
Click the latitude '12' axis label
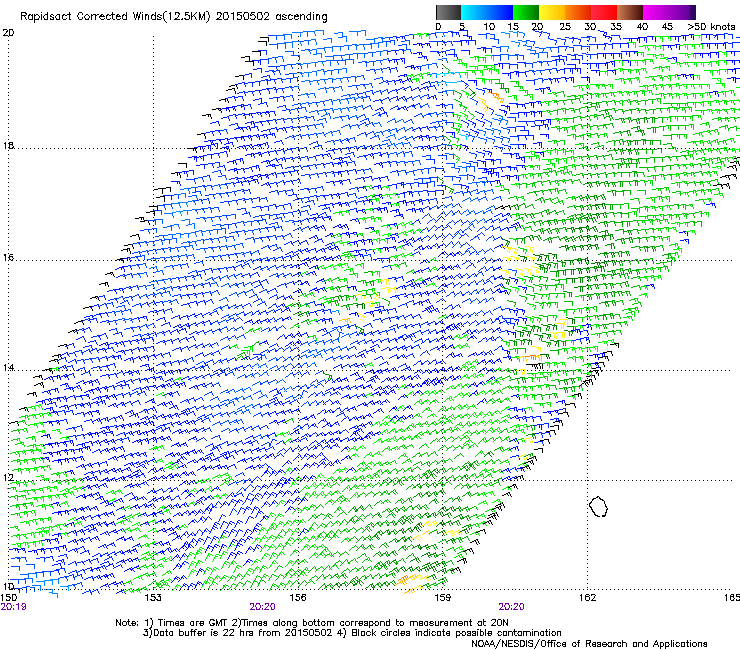[8, 477]
